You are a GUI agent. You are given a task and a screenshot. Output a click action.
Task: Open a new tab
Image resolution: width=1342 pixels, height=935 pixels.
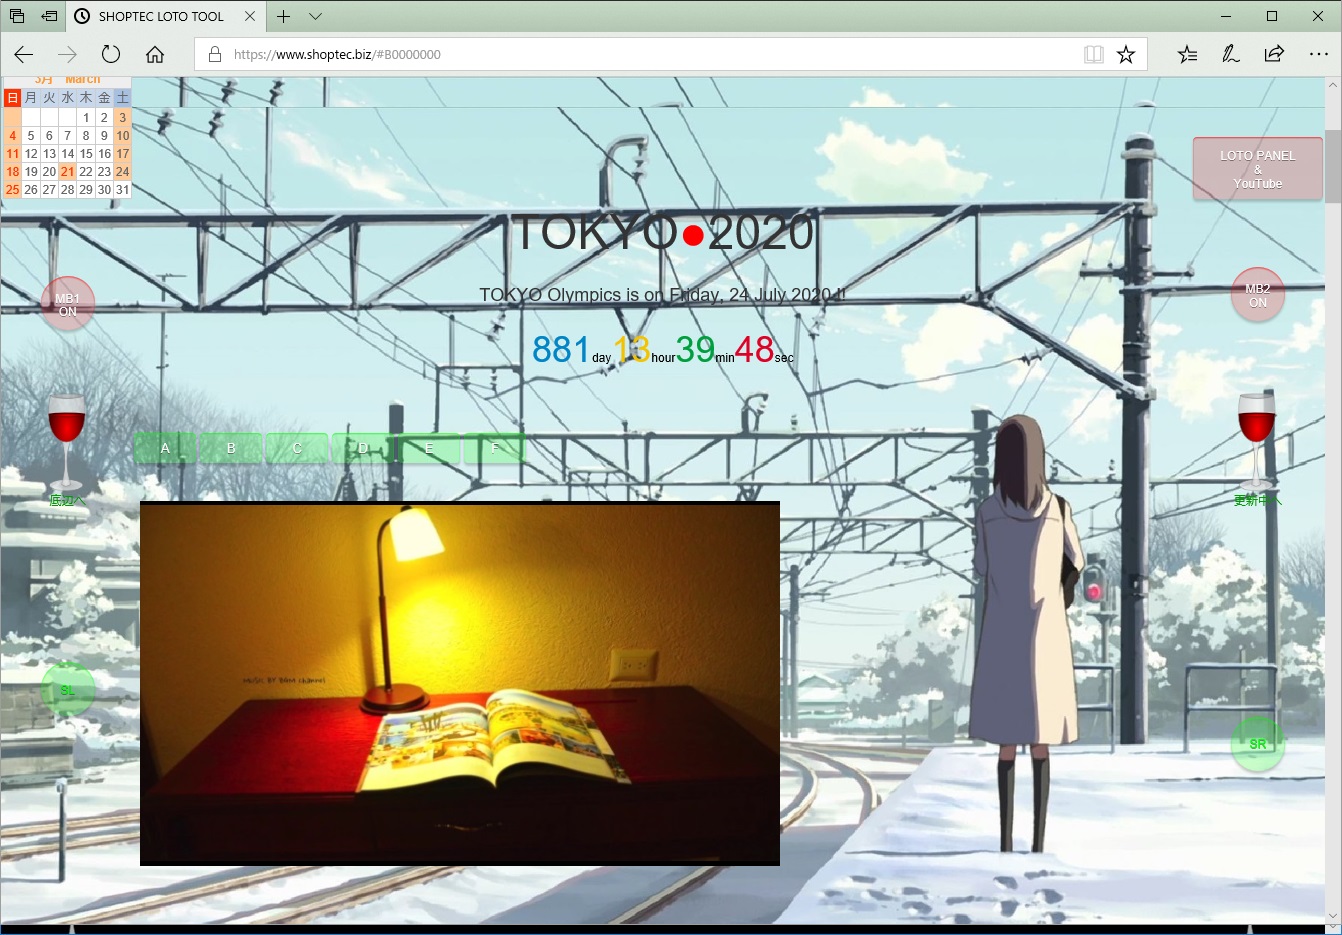point(284,16)
